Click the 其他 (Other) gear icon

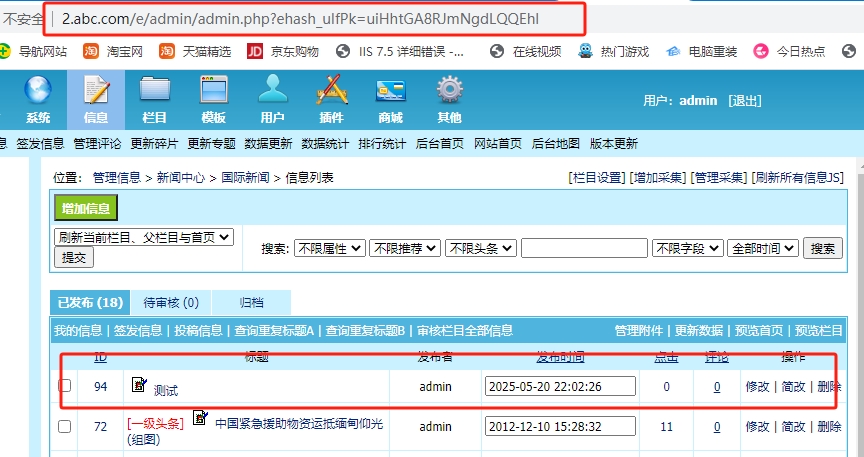tap(449, 91)
